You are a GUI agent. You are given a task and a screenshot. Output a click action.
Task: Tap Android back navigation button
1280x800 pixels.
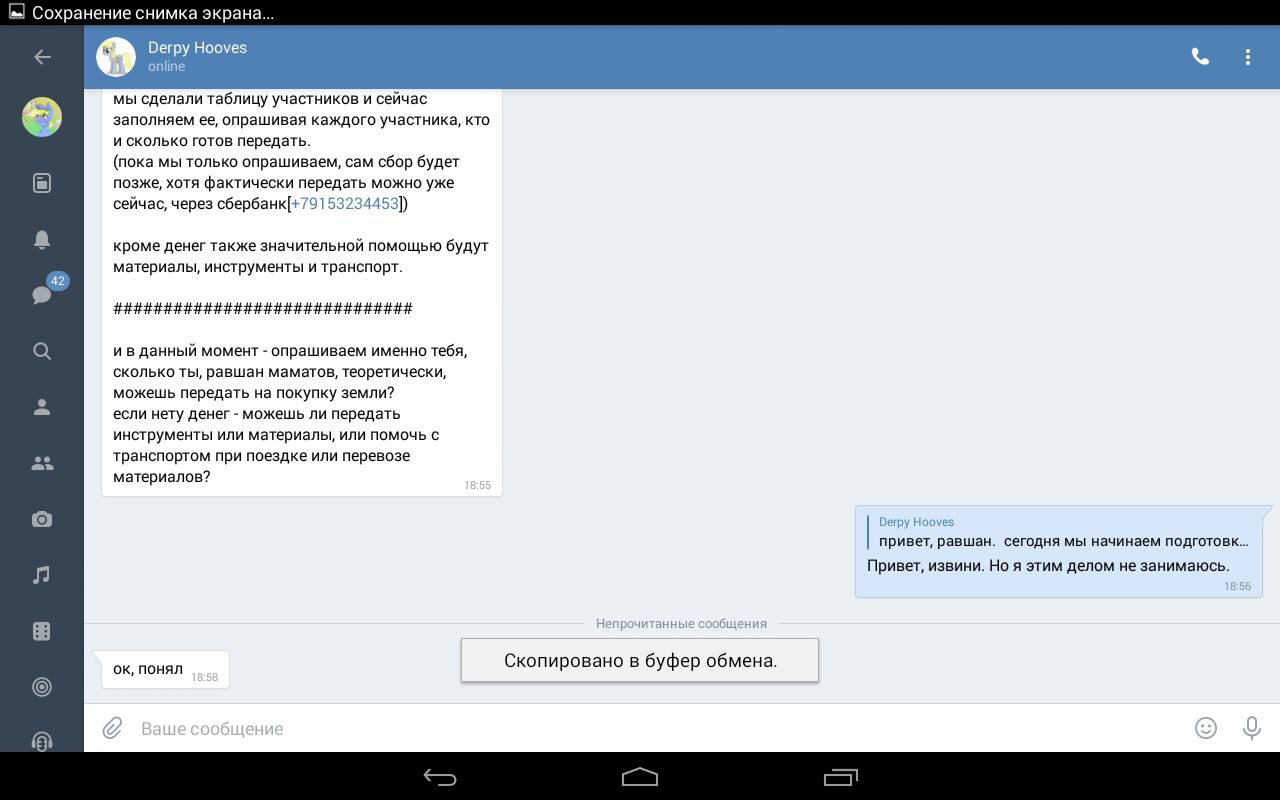[x=440, y=777]
